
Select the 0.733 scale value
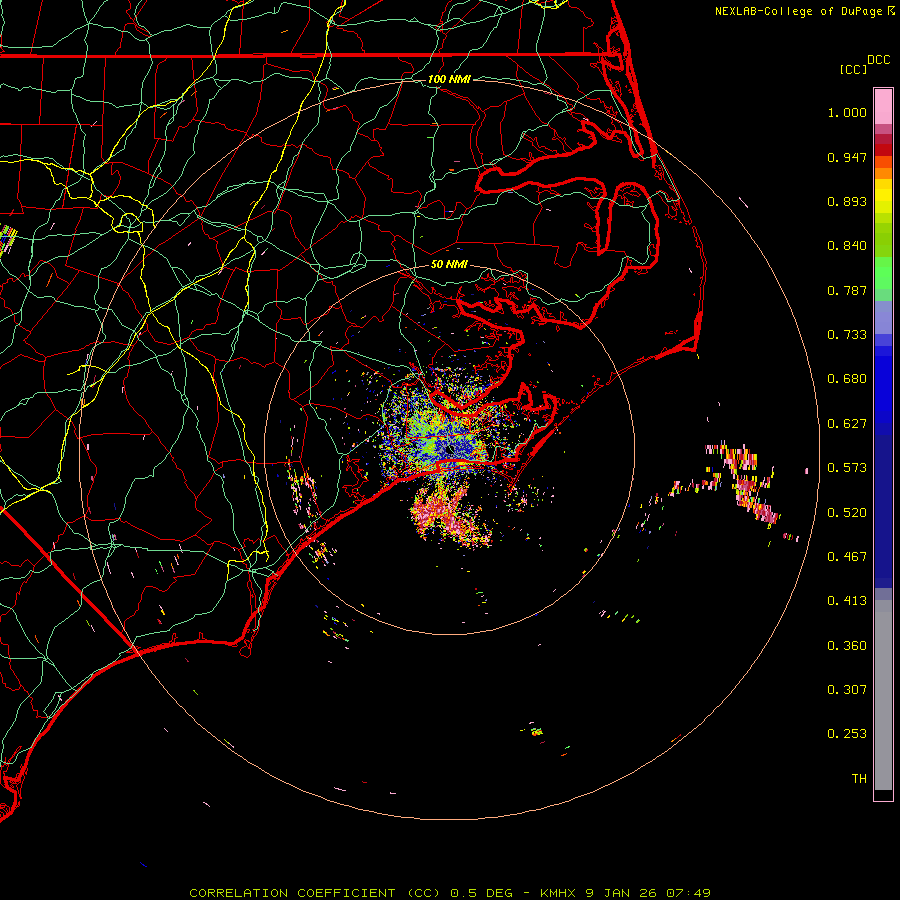(847, 335)
